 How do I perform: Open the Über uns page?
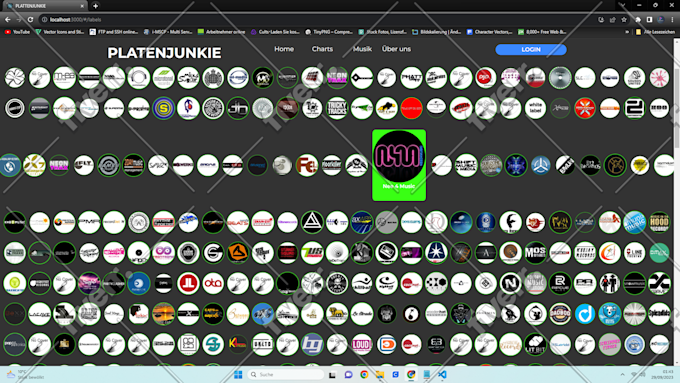click(x=396, y=49)
